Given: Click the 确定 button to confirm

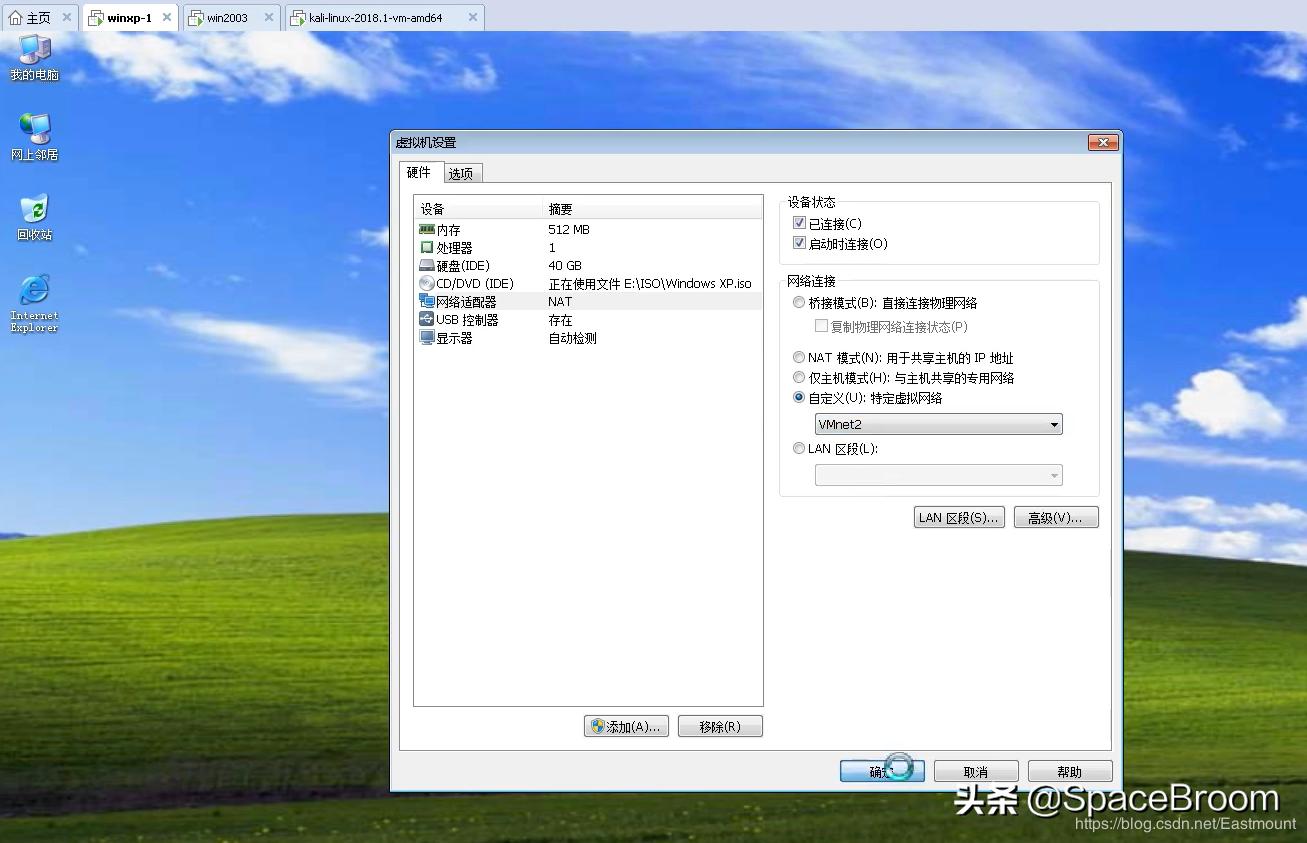Looking at the screenshot, I should tap(881, 770).
